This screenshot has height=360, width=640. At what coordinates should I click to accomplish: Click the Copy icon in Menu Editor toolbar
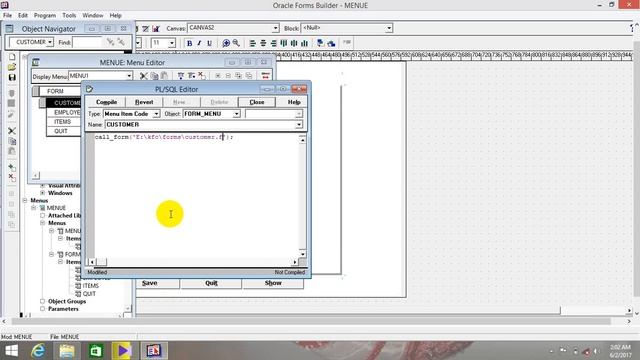coord(154,76)
